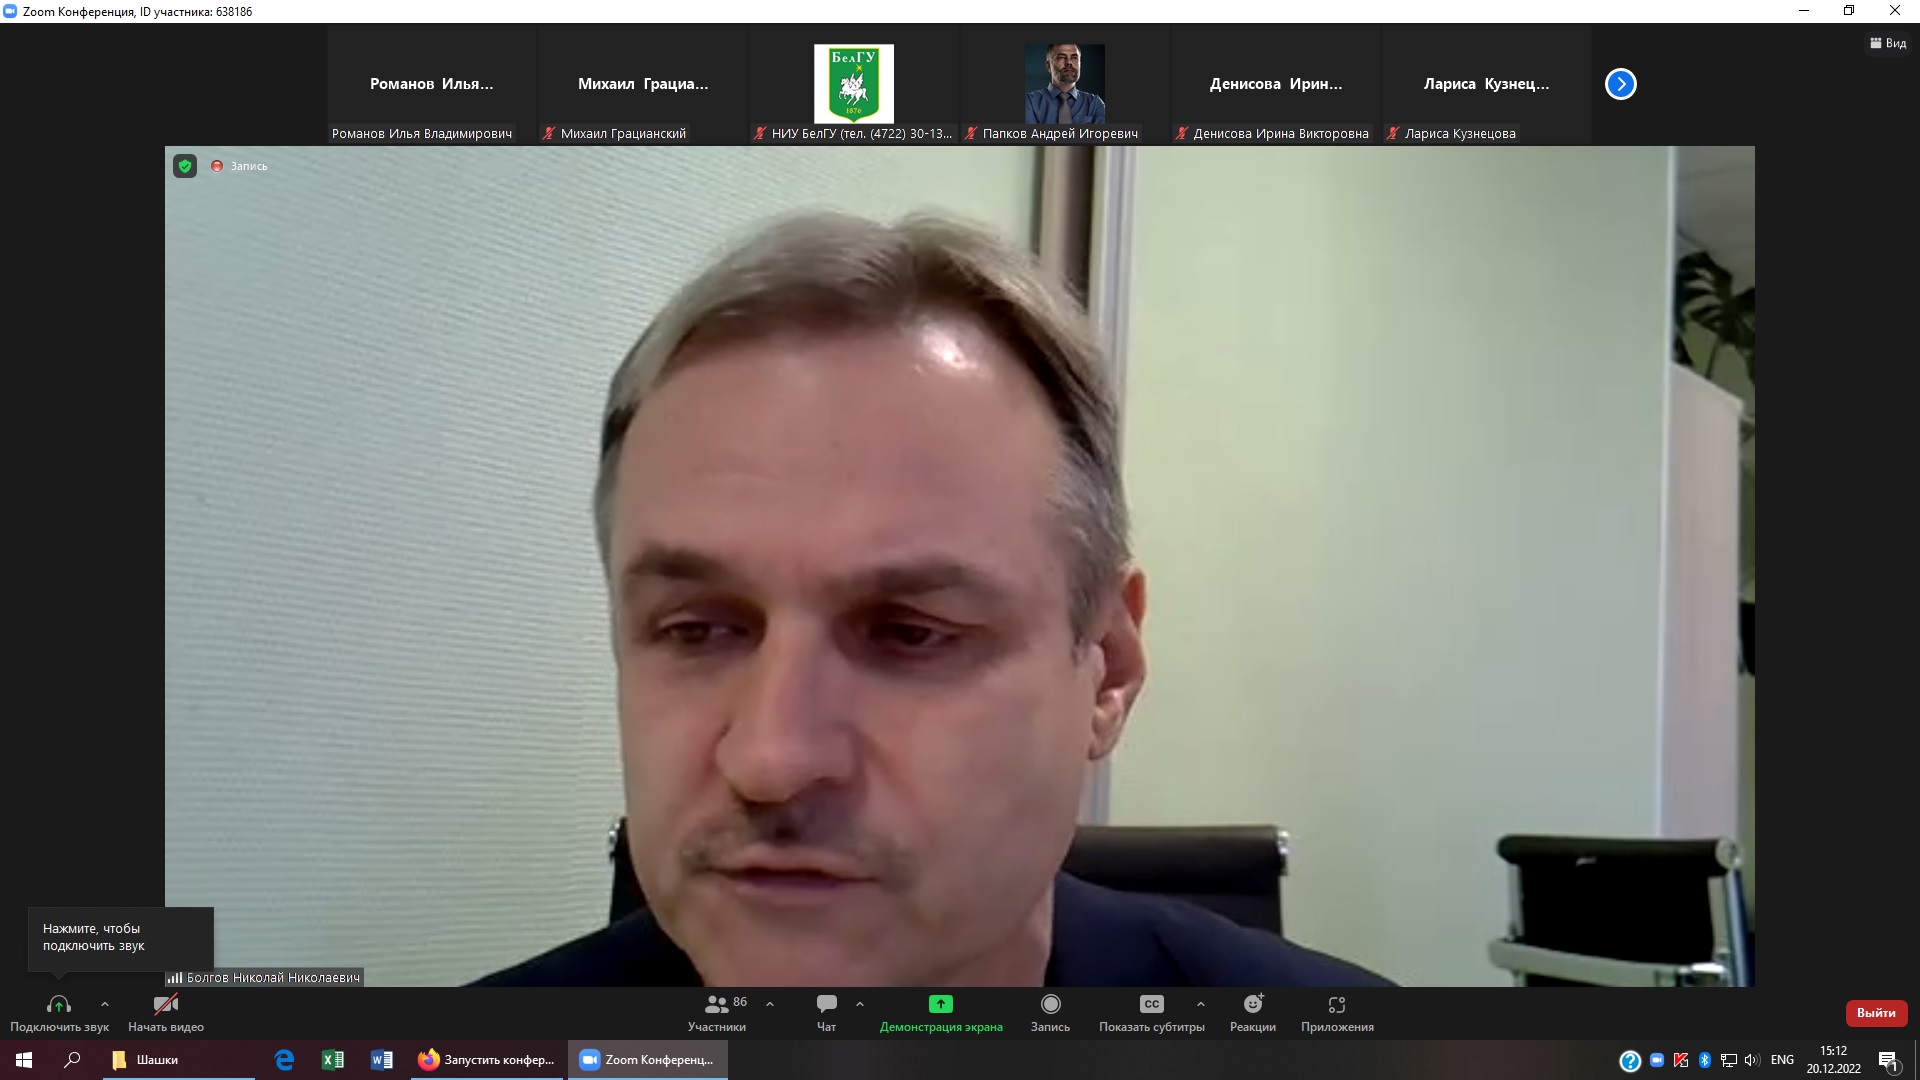Open Excel from the Windows taskbar
Image resolution: width=1920 pixels, height=1080 pixels.
click(333, 1060)
